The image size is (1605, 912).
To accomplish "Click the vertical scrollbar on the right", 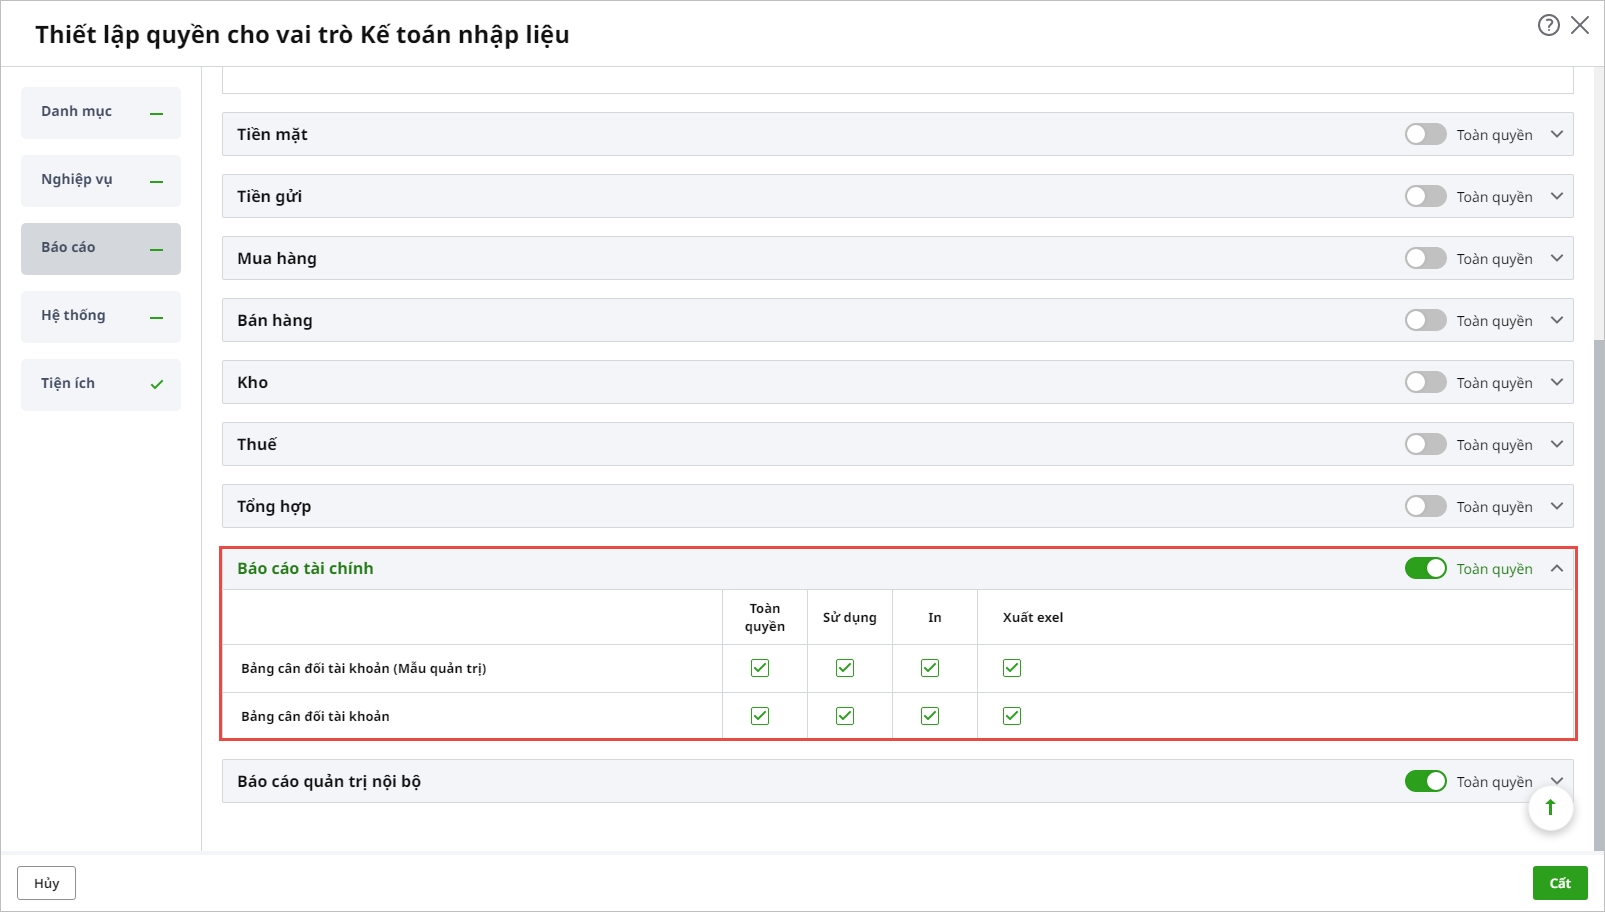I will (1598, 590).
